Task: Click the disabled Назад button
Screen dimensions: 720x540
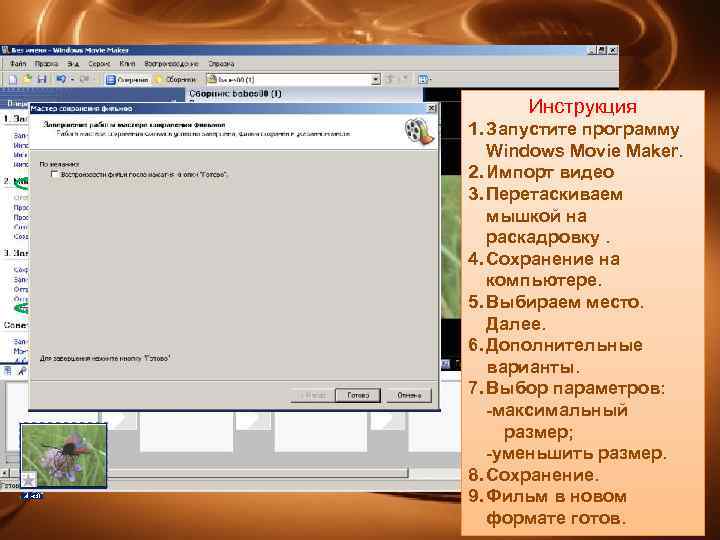Action: click(x=313, y=395)
